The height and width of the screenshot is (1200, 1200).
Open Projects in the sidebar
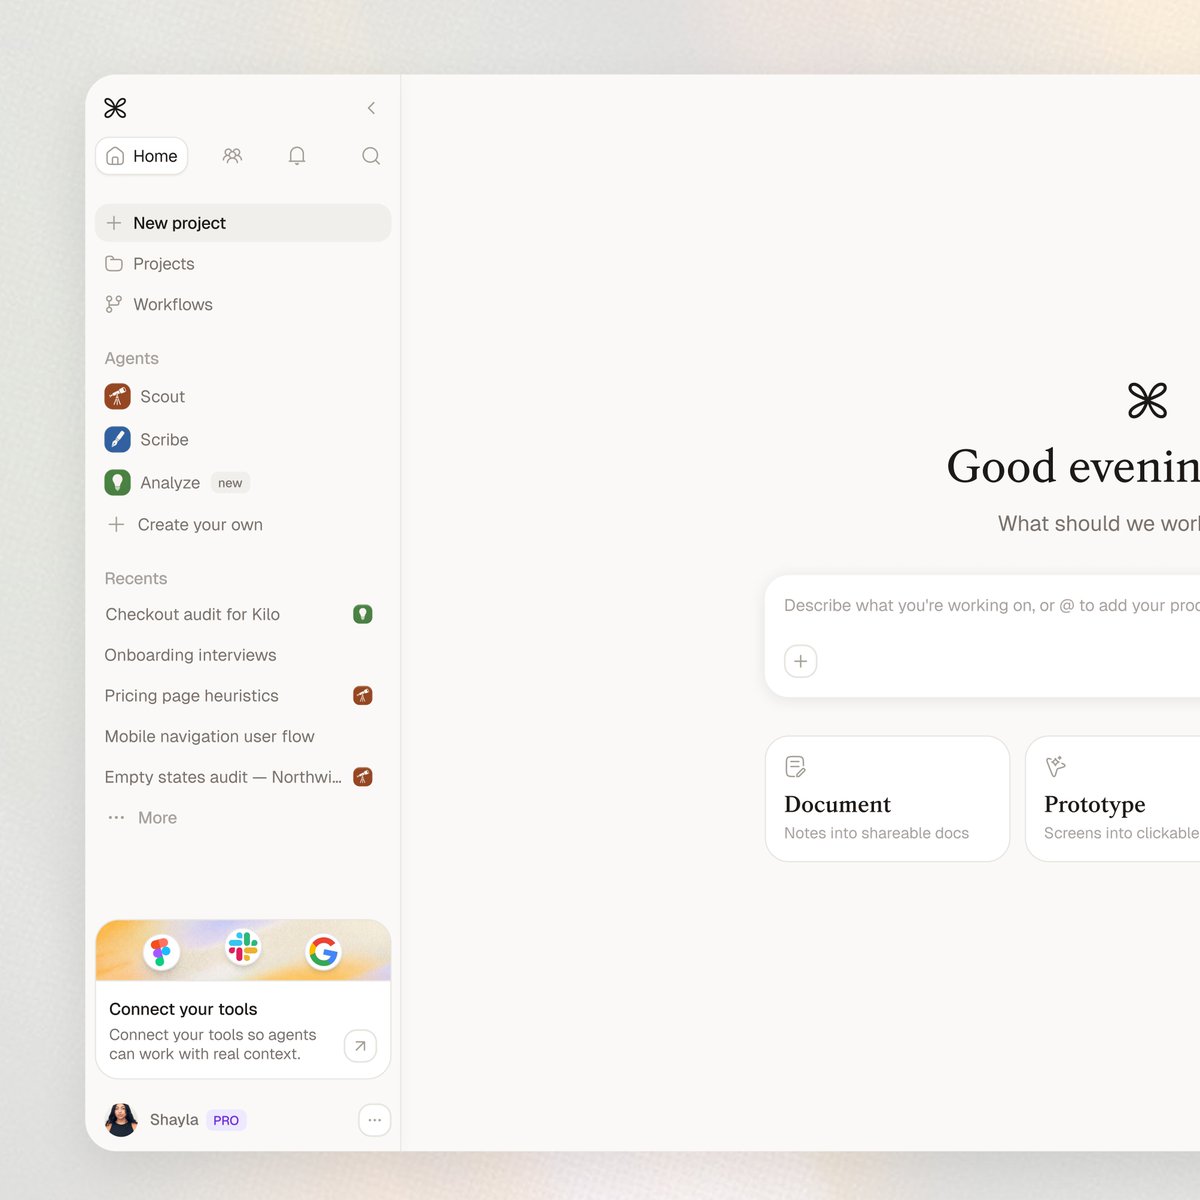pyautogui.click(x=243, y=264)
